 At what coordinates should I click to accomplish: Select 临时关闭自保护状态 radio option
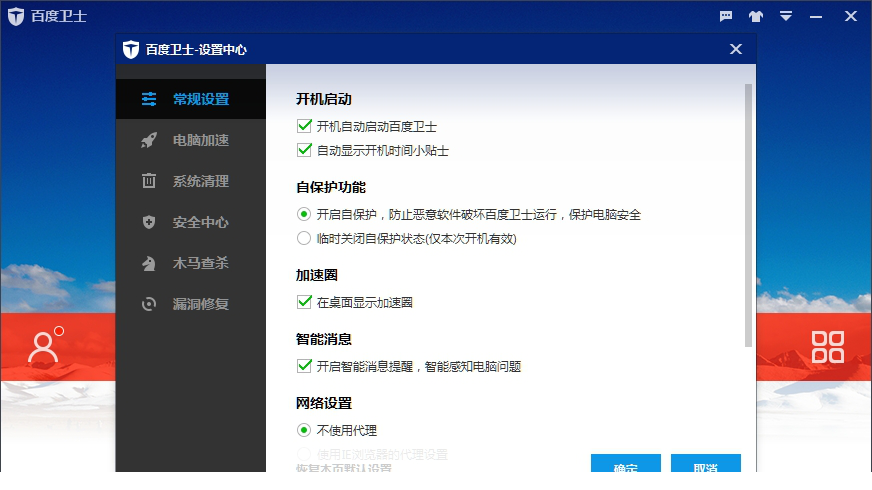(304, 239)
